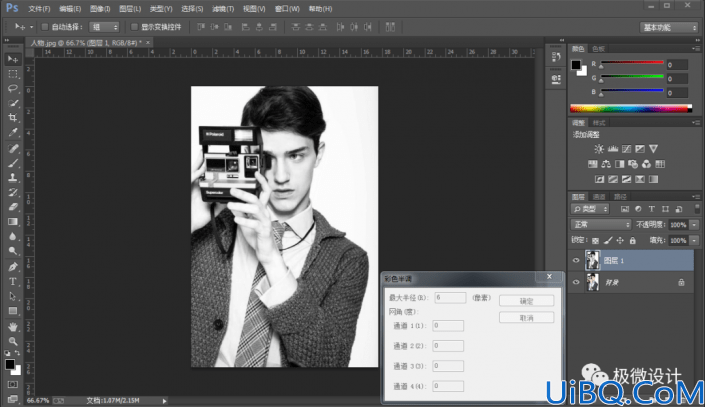Select the History Brush tool
Viewport: 705px width, 407px height.
(13, 192)
